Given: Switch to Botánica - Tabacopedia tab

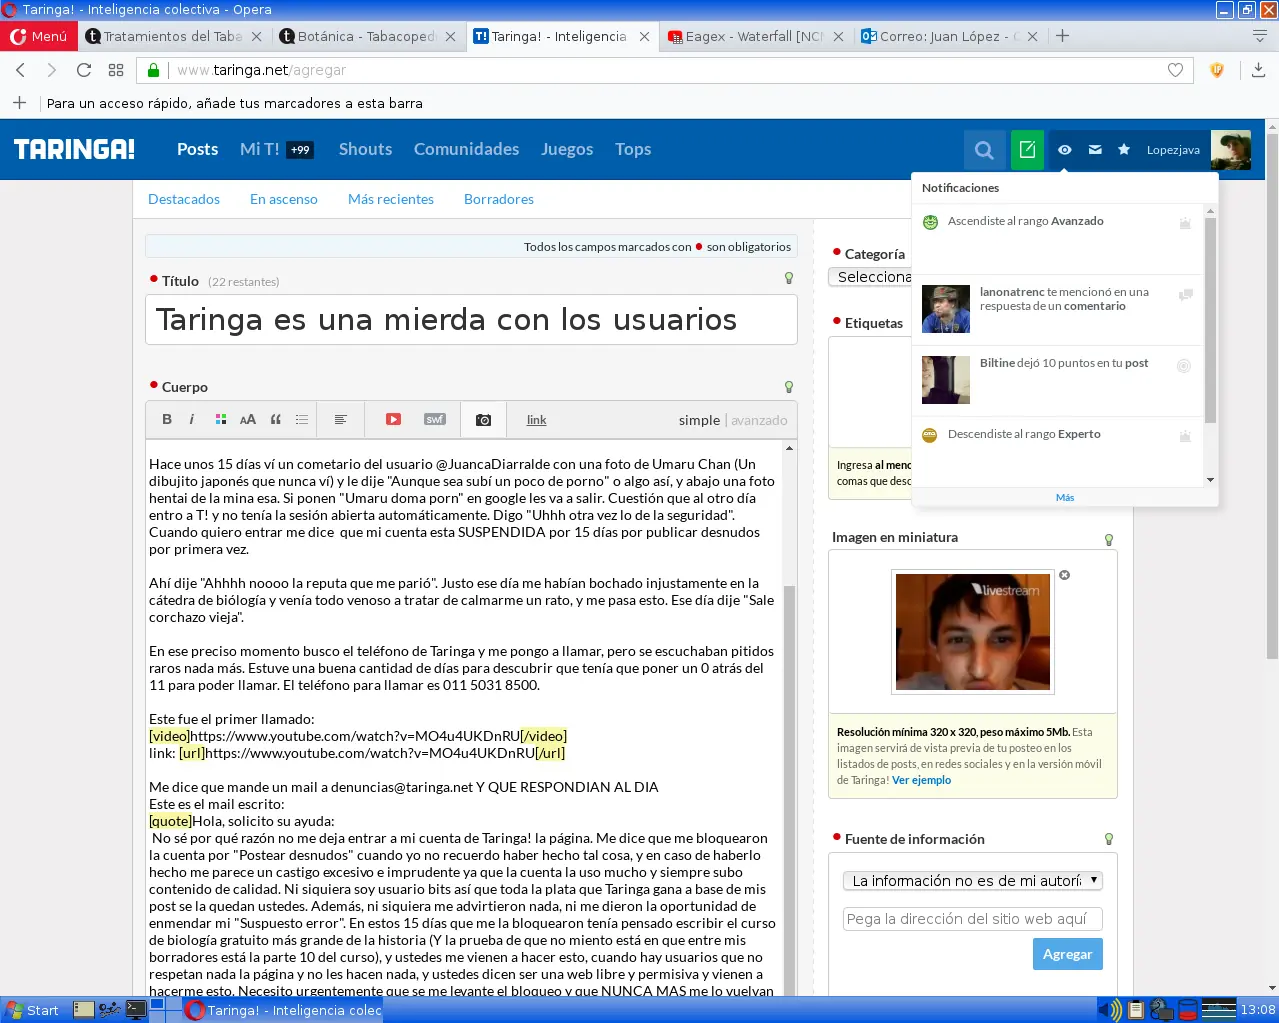Looking at the screenshot, I should tap(366, 36).
